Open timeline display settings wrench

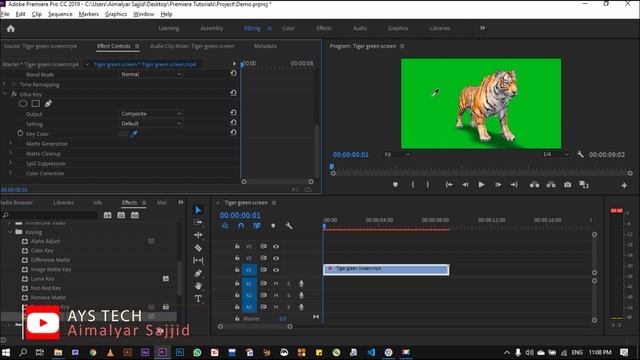[x=289, y=226]
